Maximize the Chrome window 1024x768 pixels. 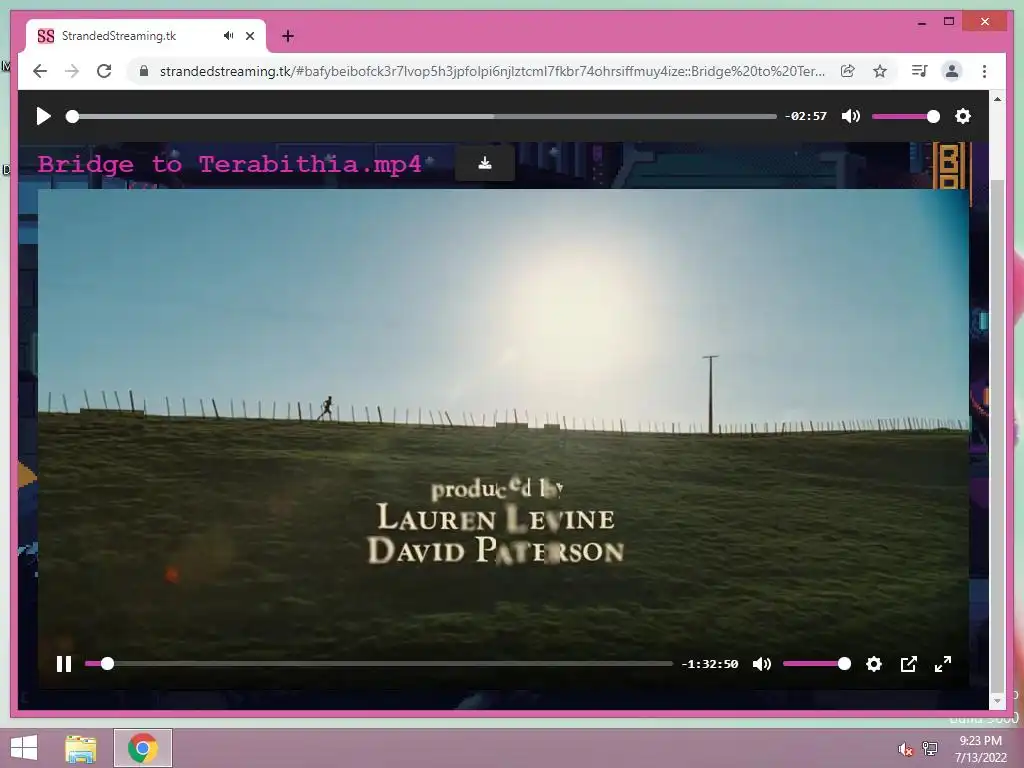[x=949, y=22]
